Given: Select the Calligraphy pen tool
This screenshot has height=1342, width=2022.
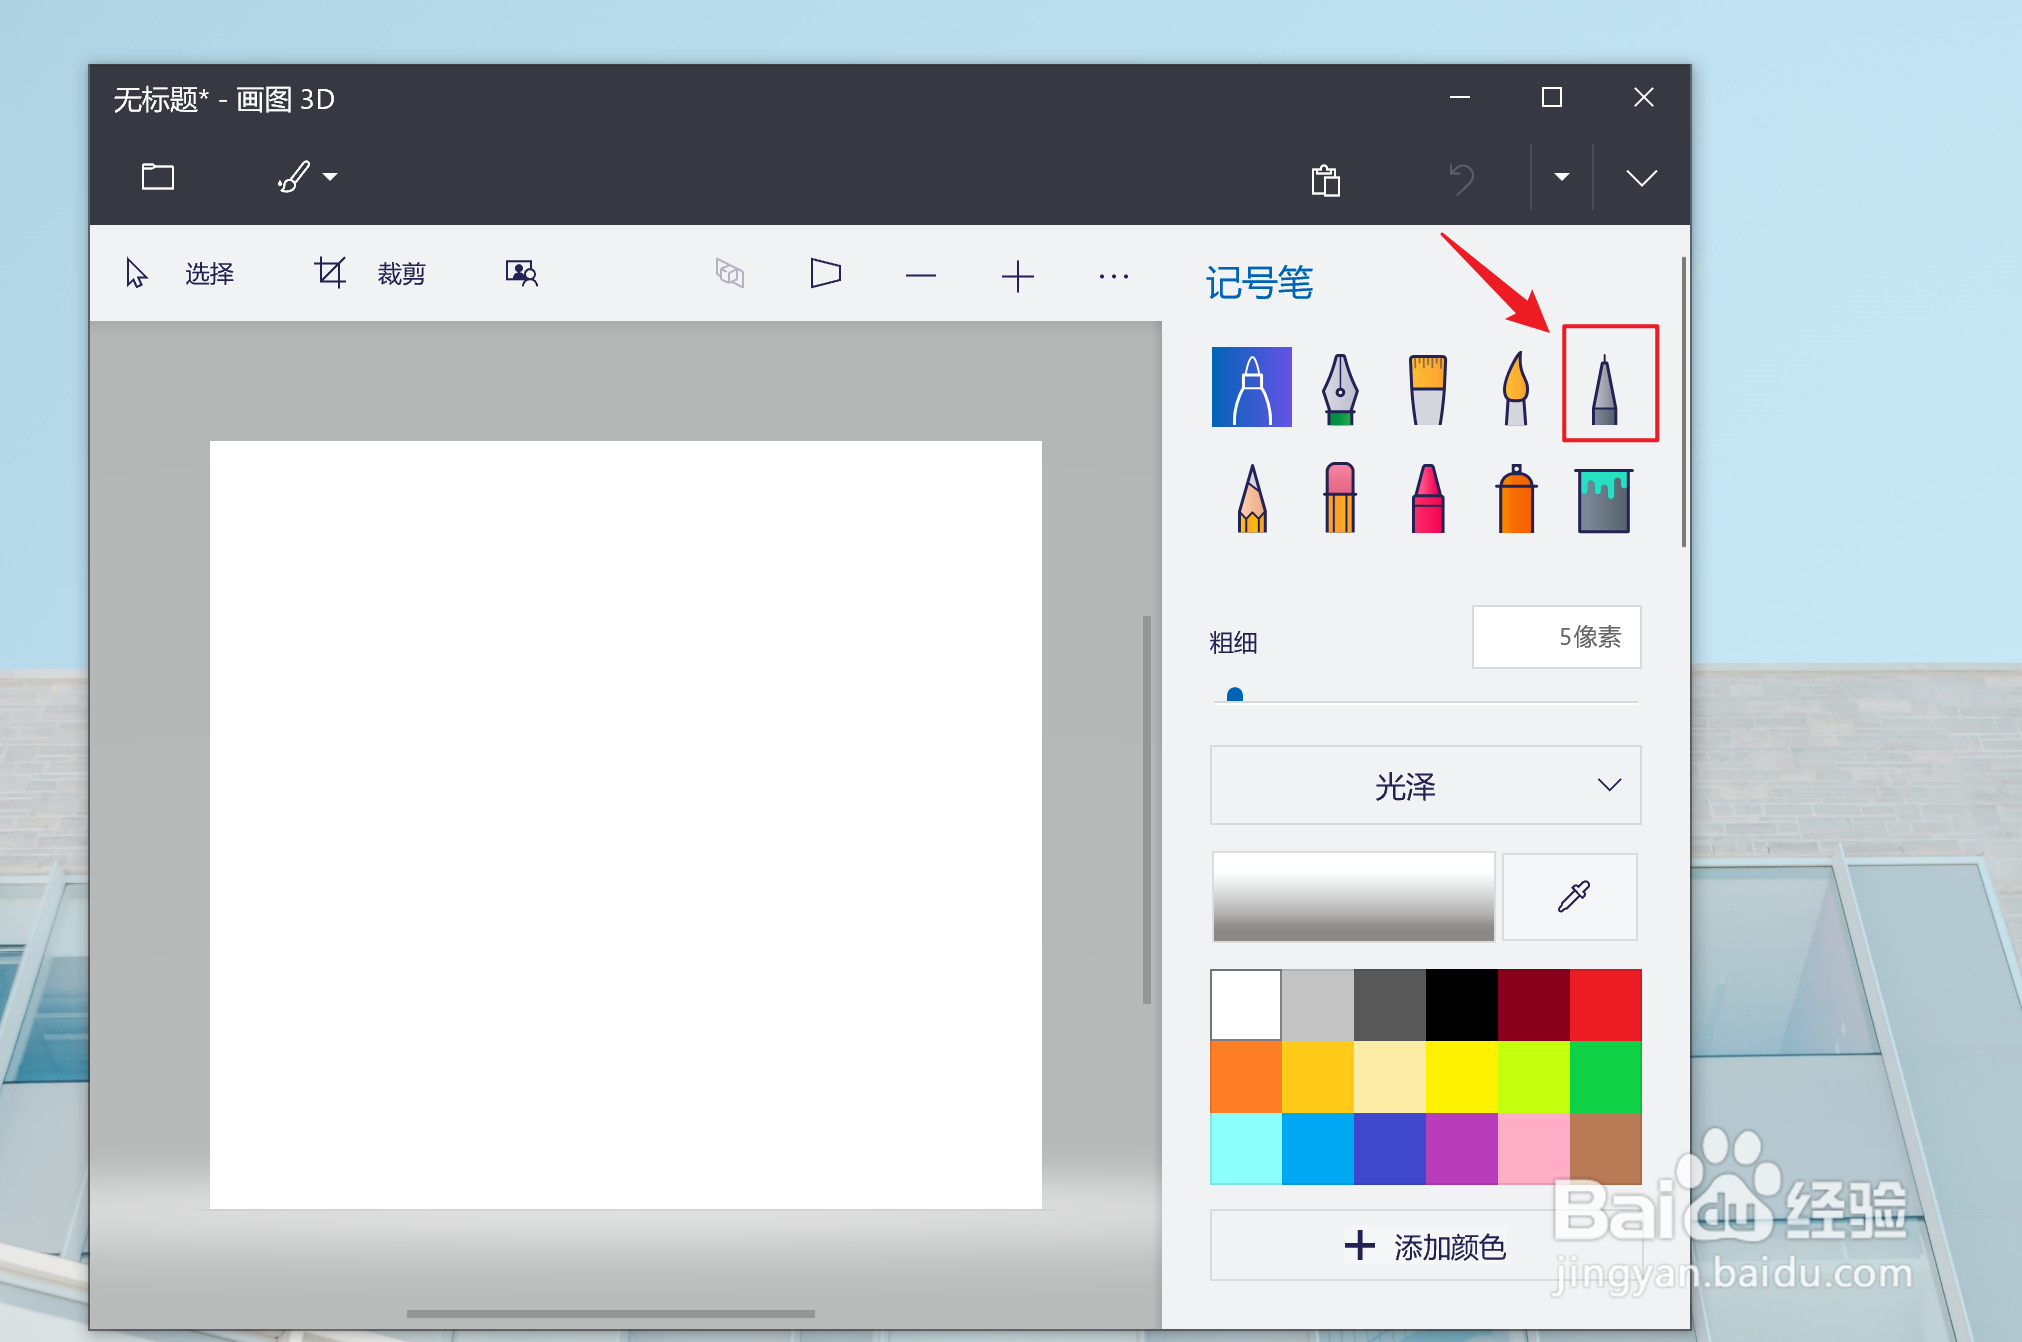Looking at the screenshot, I should coord(1339,387).
